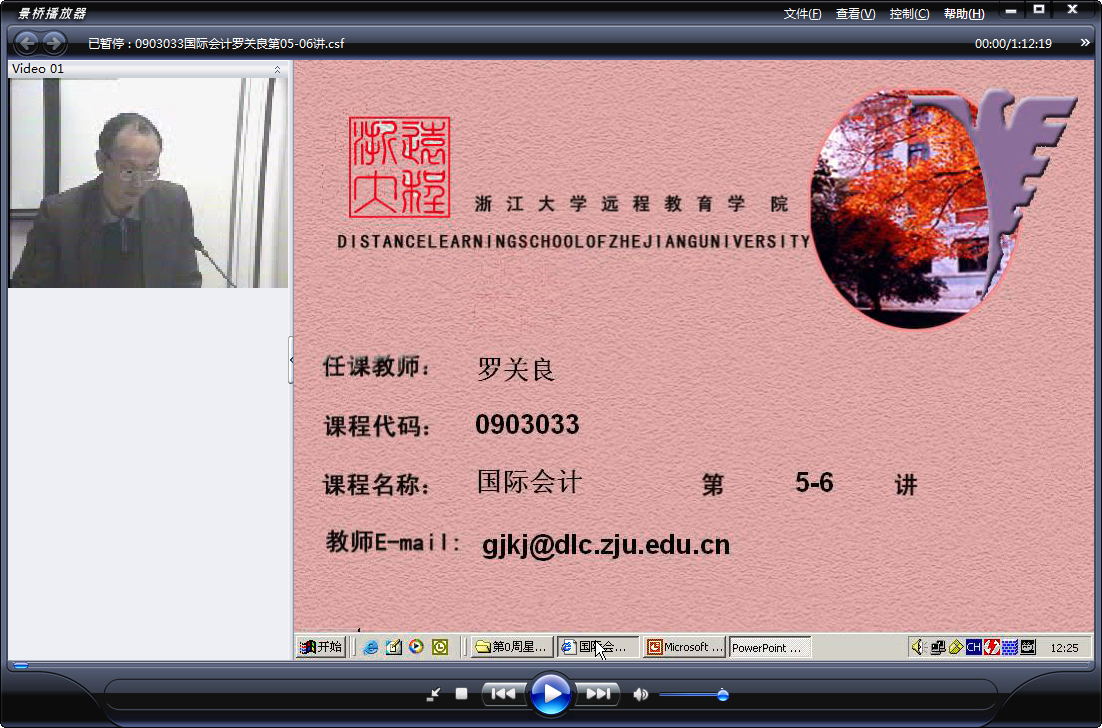Select the Microsoft … PowerPoint taskbar button

tap(685, 646)
